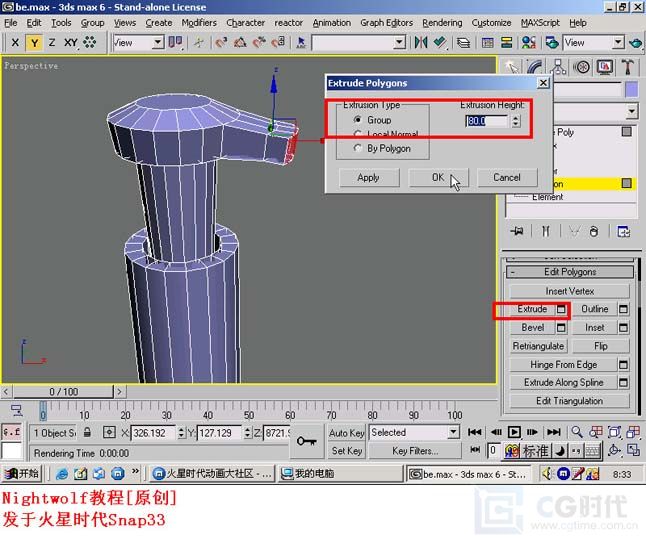Open the Modifier List dropdown
646x539 pixels.
[632, 112]
